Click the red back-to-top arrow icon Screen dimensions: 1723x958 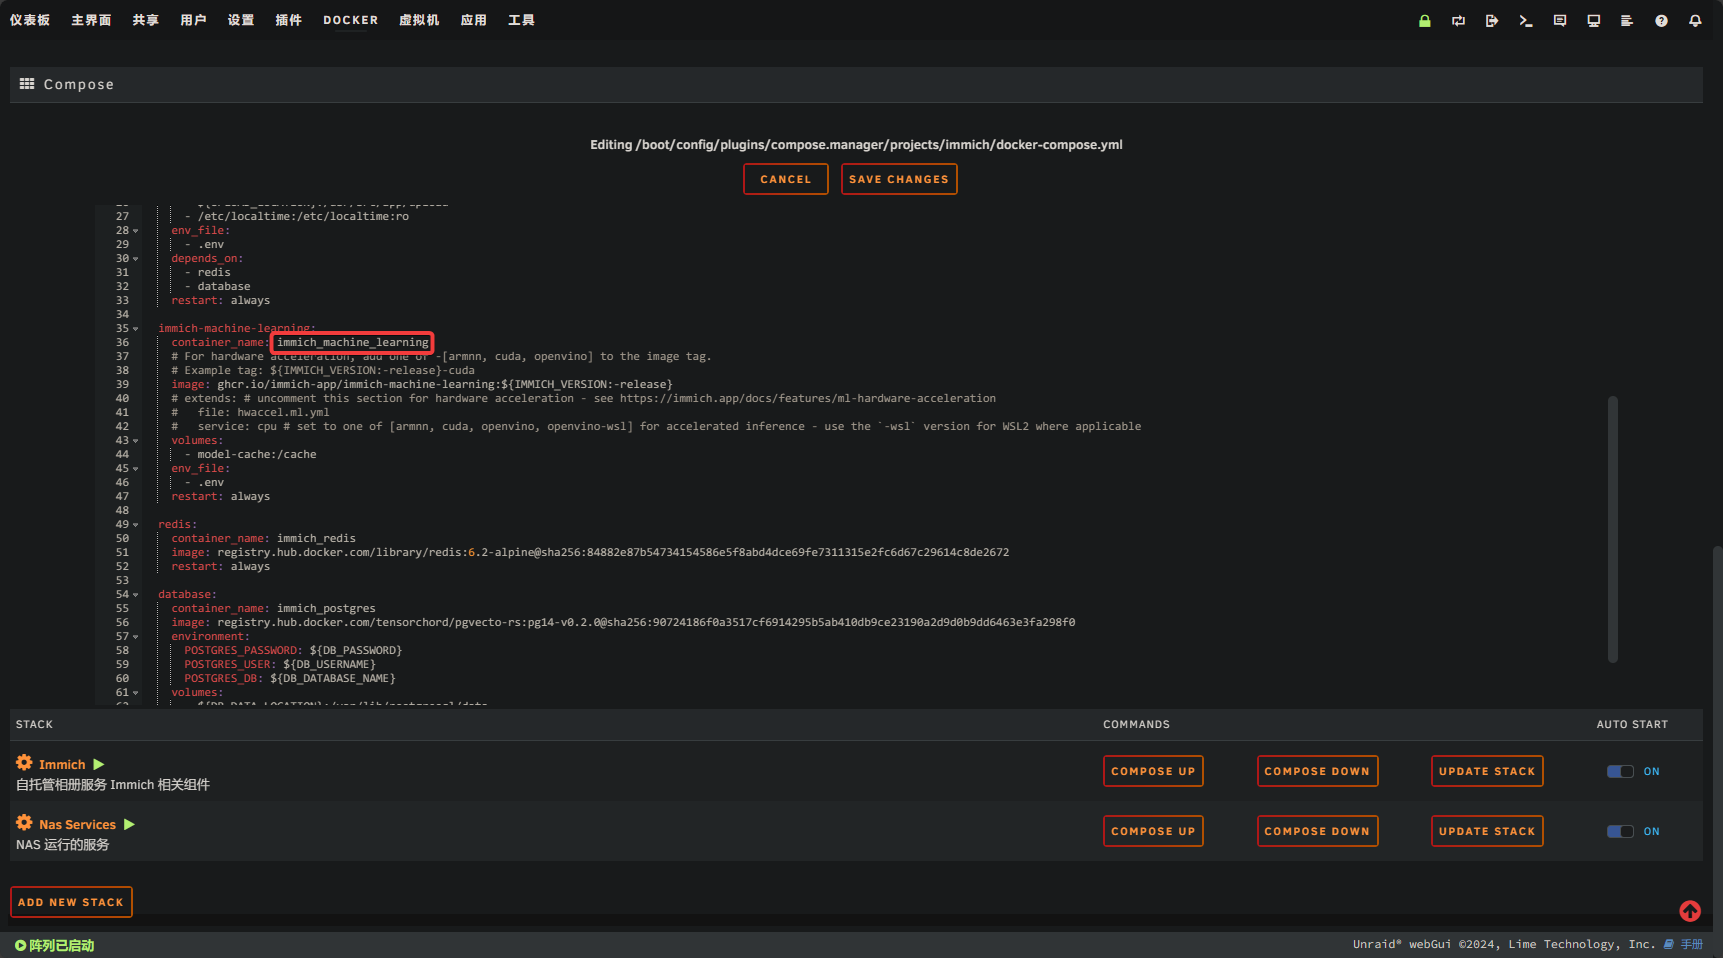click(1690, 911)
